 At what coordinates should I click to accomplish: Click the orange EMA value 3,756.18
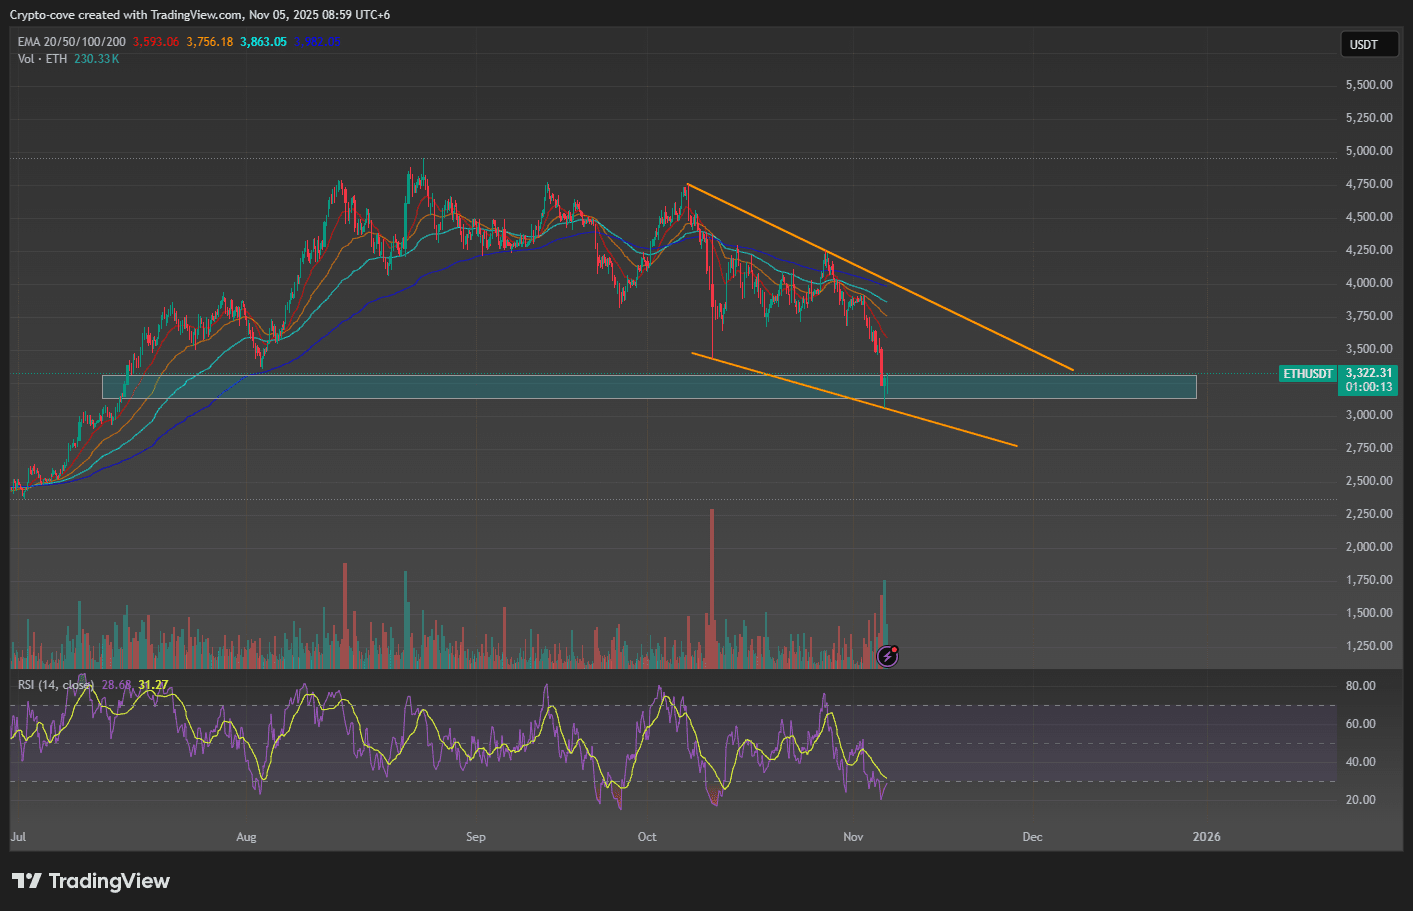tap(210, 42)
